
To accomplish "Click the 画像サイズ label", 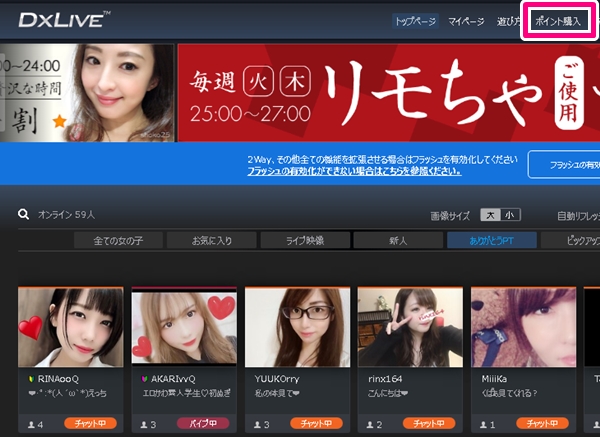I will [x=450, y=216].
